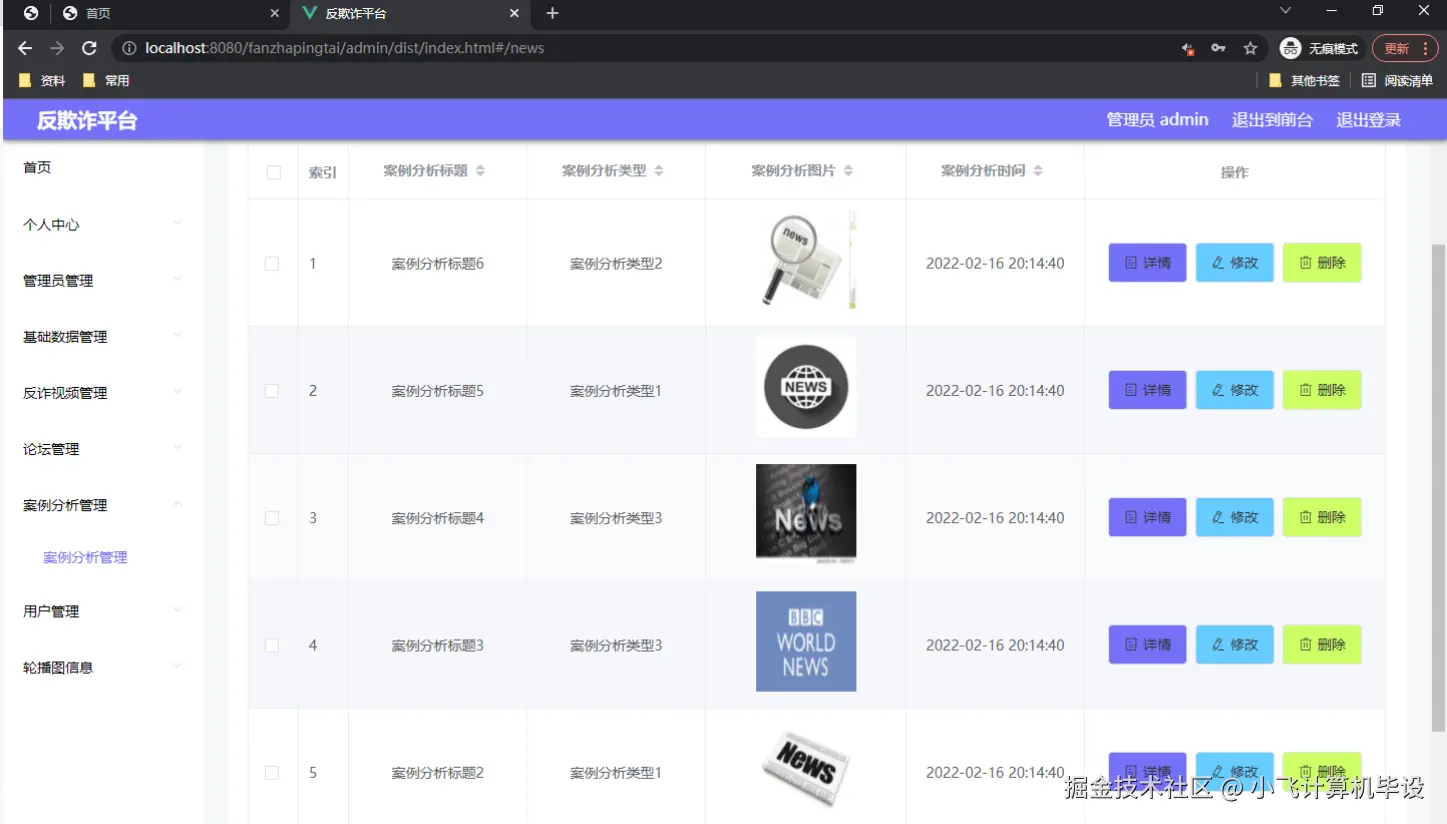Screen dimensions: 1447x824
Task: Expand the 用户管理 sidebar menu
Action: coord(103,610)
